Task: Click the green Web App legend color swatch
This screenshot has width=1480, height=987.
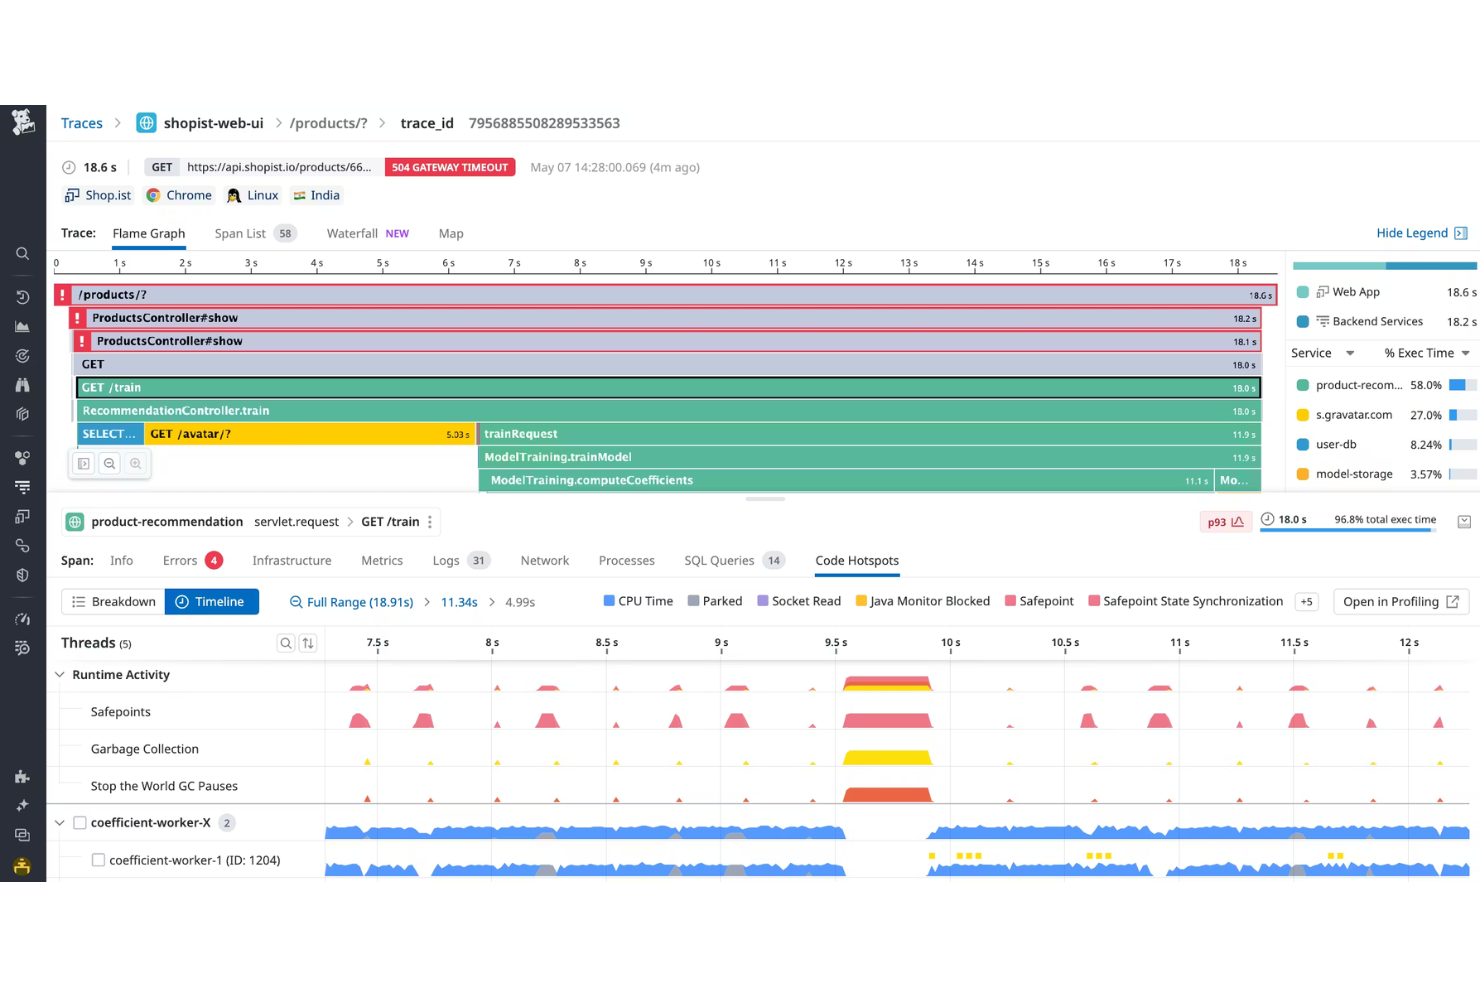Action: click(x=1302, y=291)
